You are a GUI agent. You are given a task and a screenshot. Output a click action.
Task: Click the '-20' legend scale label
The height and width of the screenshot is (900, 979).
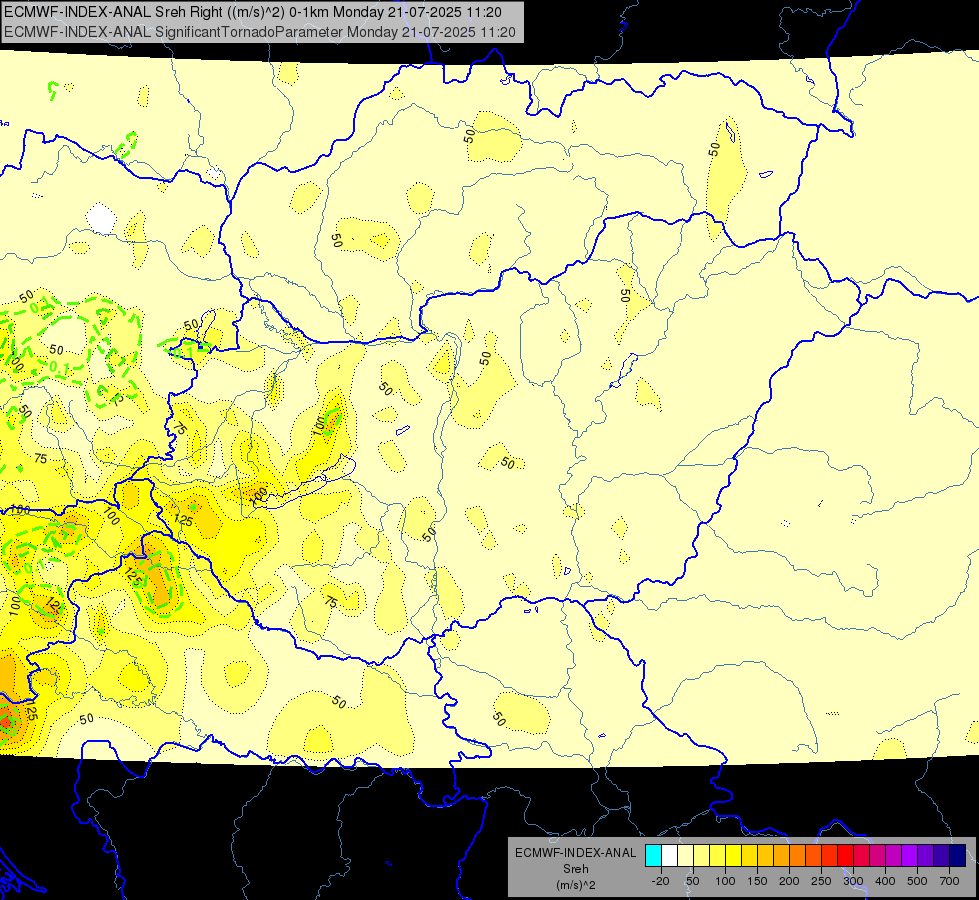point(660,881)
